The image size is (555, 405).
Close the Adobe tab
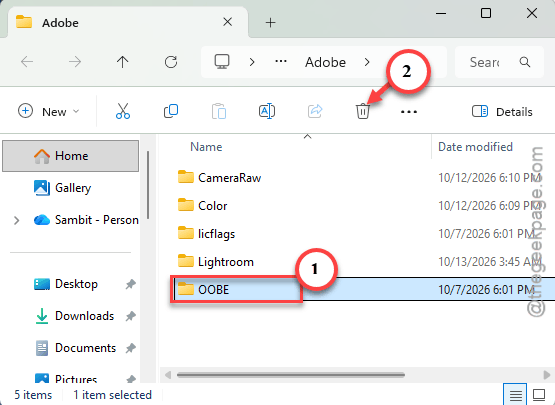[228, 22]
